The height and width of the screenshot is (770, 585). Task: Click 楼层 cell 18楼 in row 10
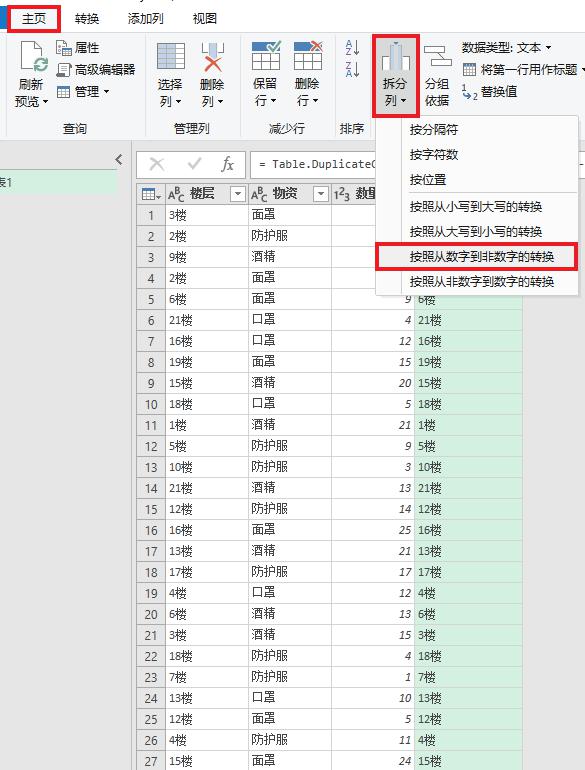207,404
